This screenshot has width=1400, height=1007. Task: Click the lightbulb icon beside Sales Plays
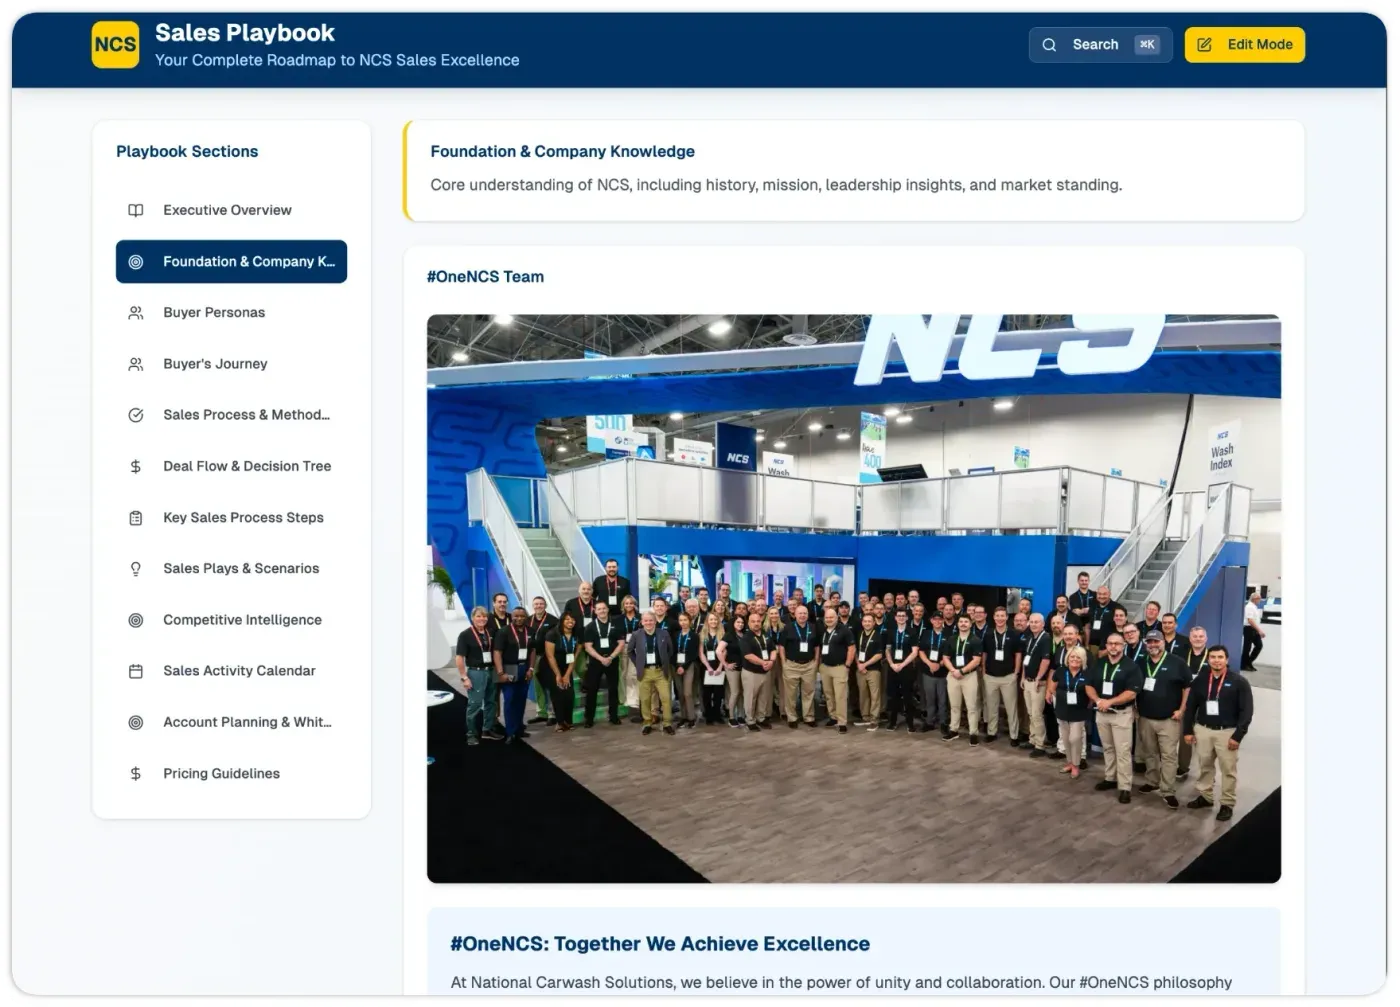[136, 569]
